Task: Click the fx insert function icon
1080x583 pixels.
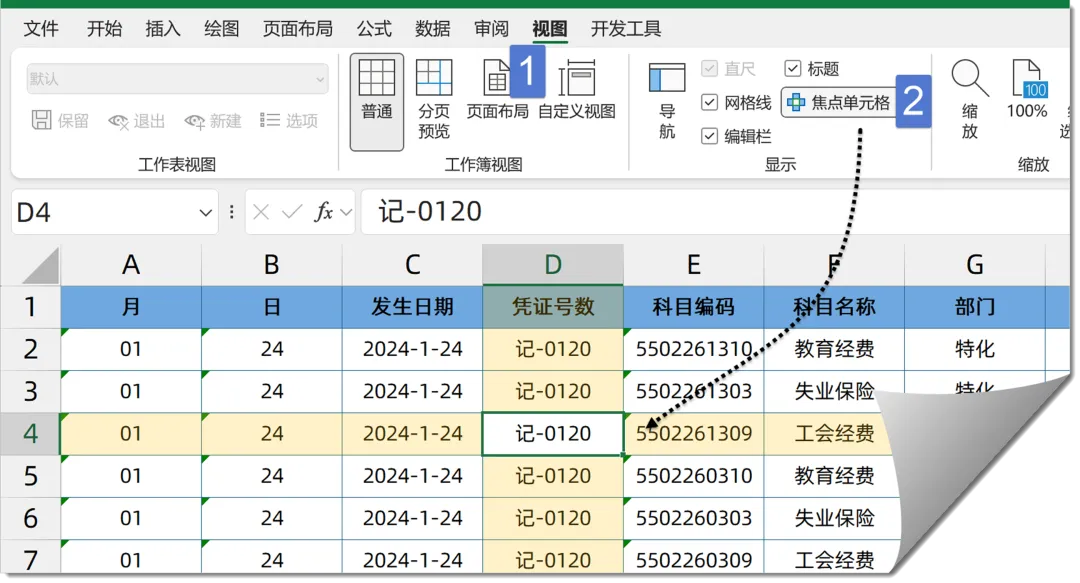Action: tap(323, 212)
